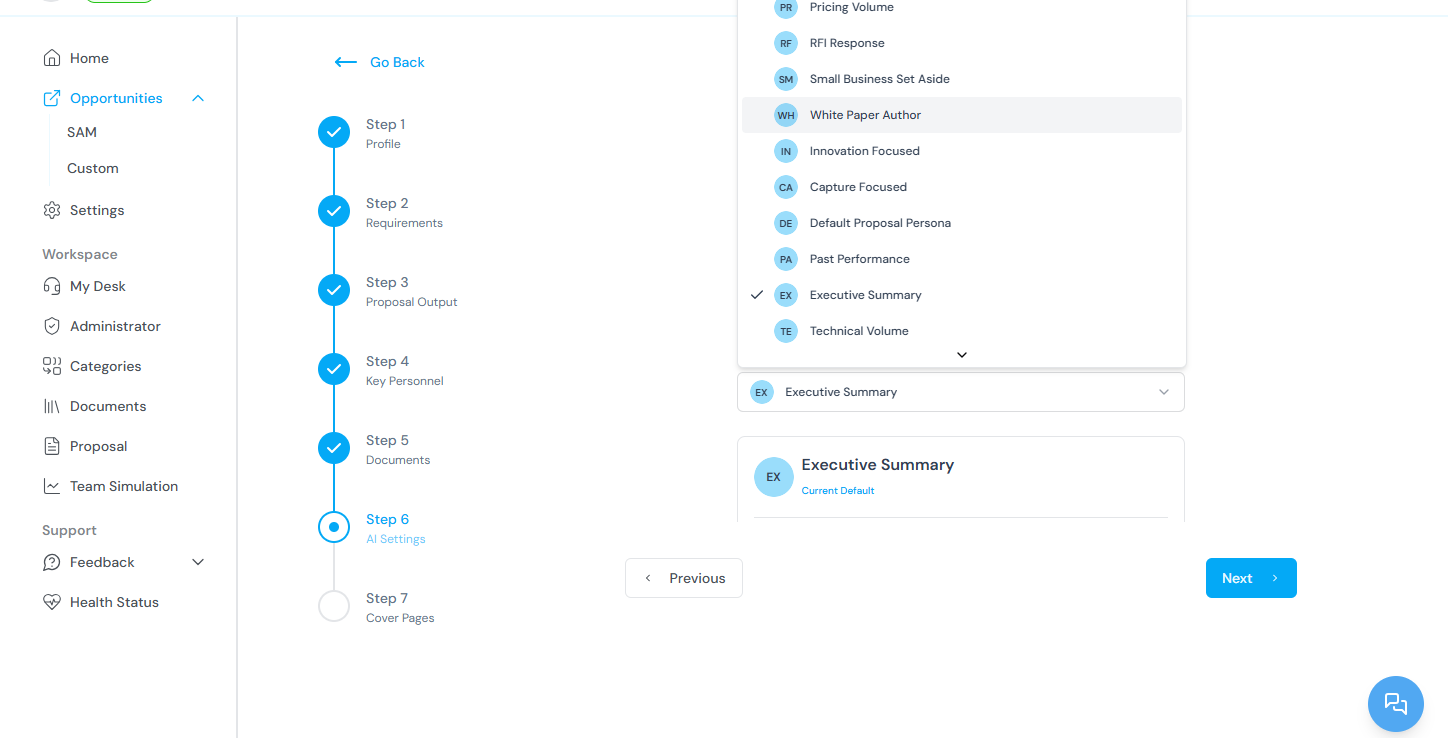Click the PA avatar of Past Performance
The width and height of the screenshot is (1448, 738).
[x=786, y=259]
